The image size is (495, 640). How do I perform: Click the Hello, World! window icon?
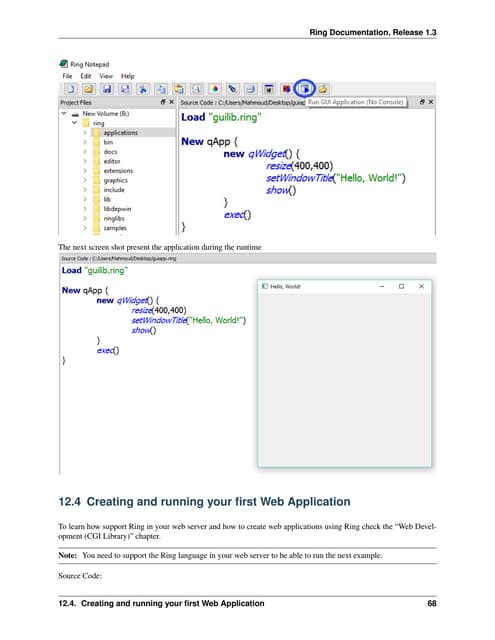point(264,286)
